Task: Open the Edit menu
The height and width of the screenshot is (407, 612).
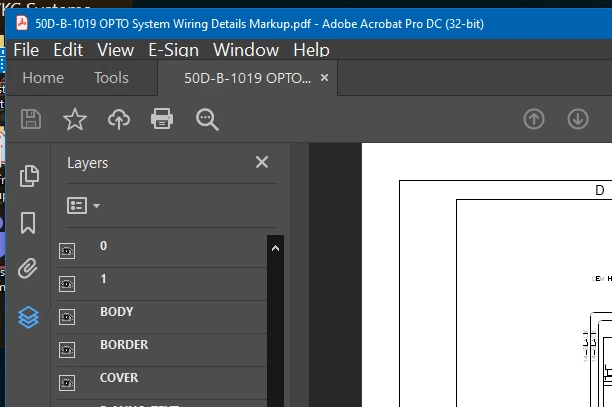Action: point(68,50)
